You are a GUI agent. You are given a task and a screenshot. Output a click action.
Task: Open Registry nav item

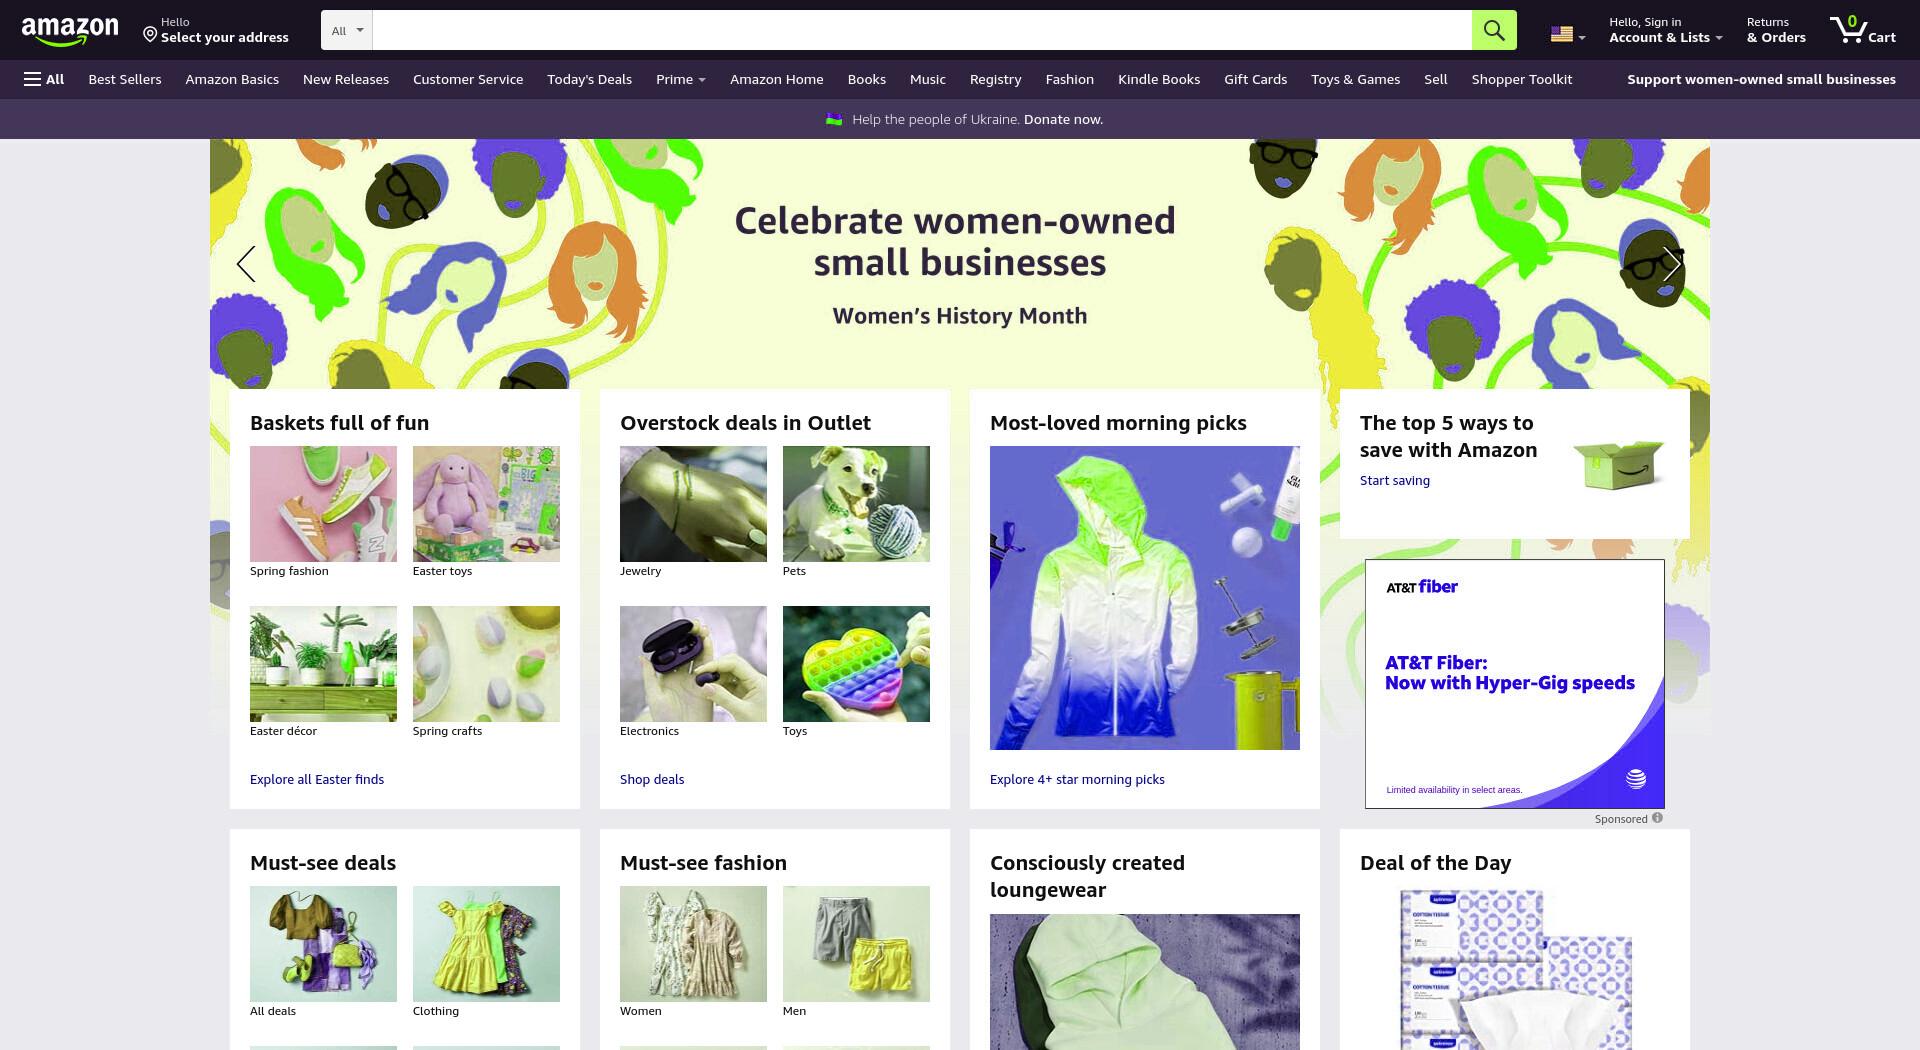click(x=996, y=79)
